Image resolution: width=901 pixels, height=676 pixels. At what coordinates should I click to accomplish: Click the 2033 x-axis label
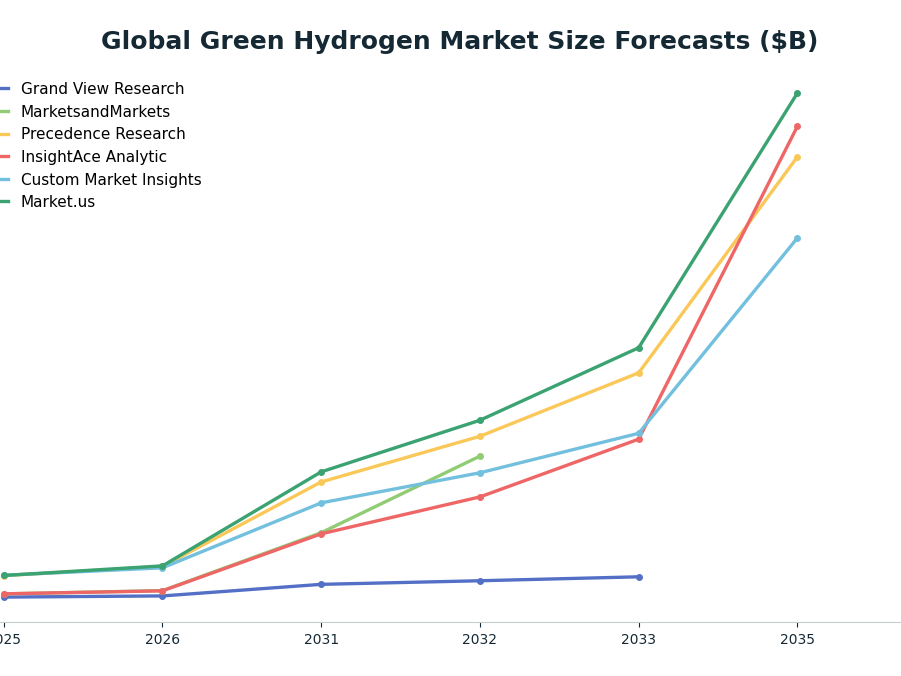click(638, 639)
